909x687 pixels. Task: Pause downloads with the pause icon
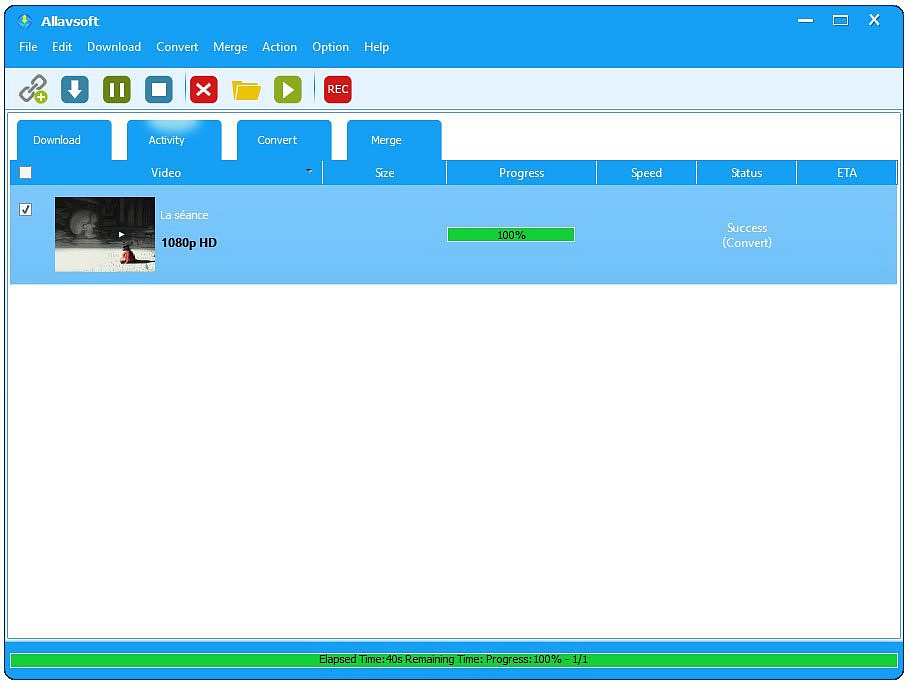[x=116, y=89]
